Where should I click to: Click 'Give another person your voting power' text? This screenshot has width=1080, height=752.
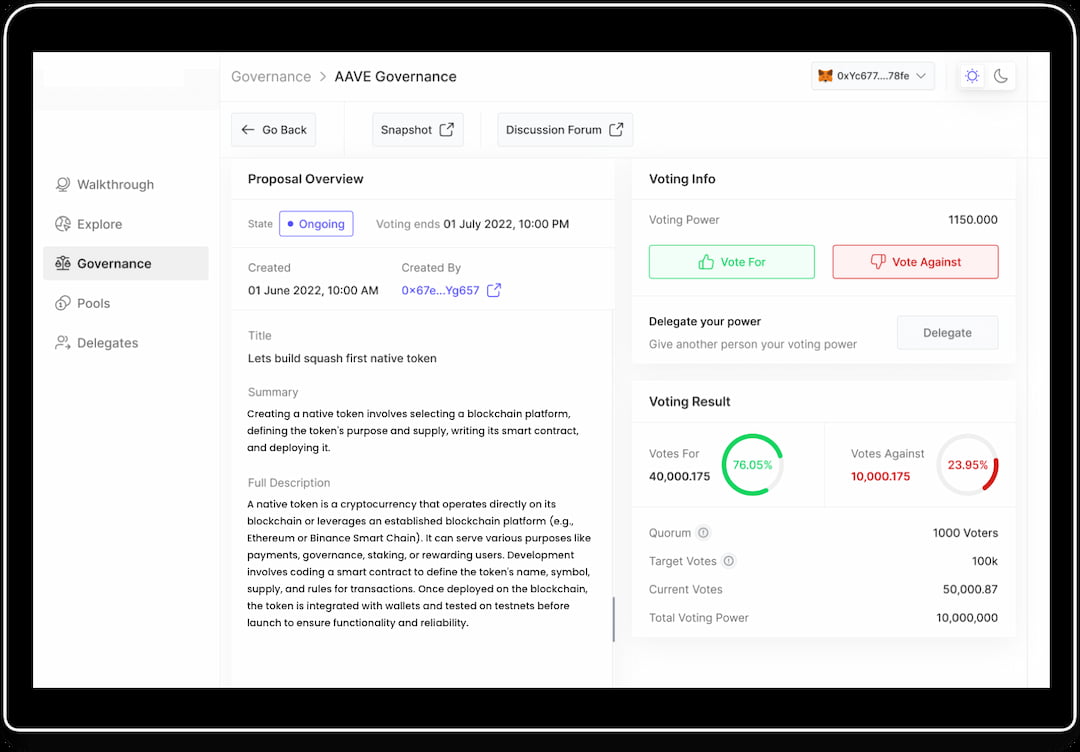753,344
